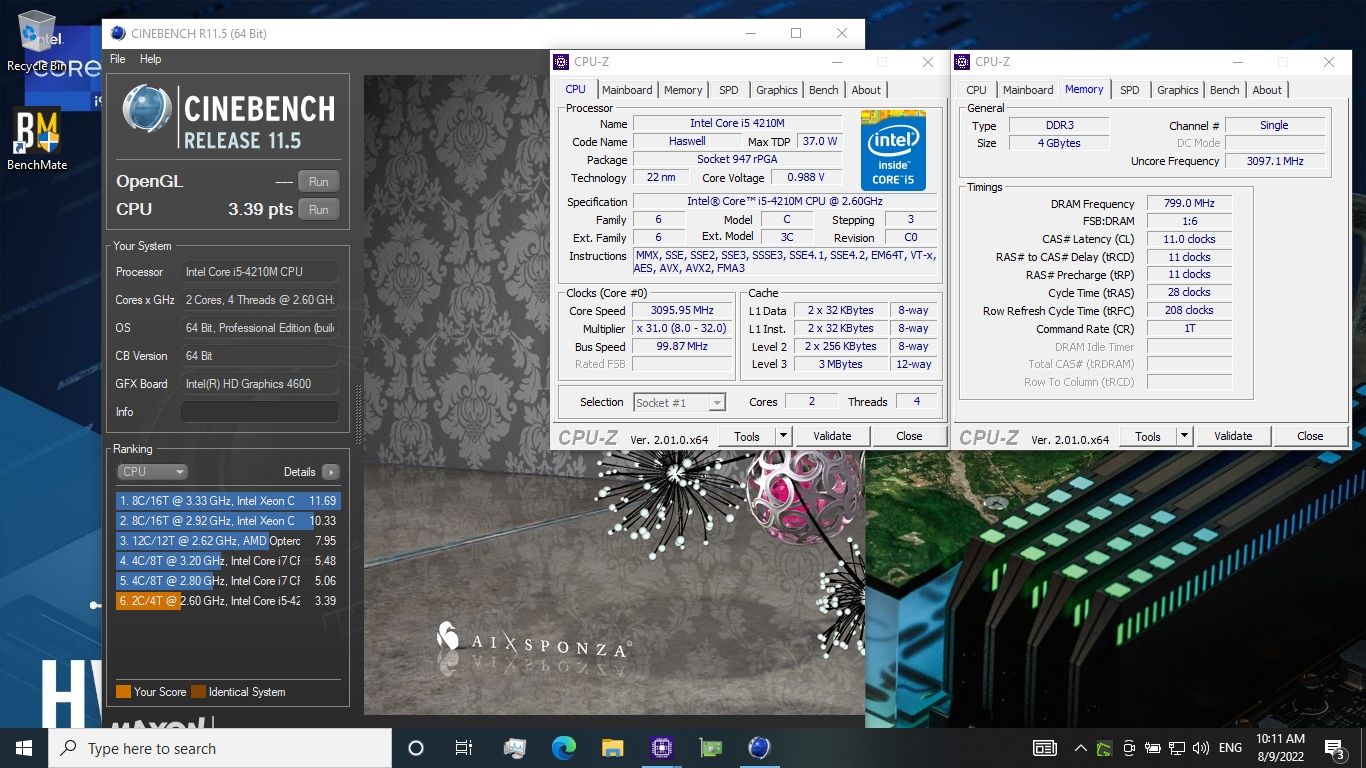This screenshot has height=768, width=1366.
Task: Open the BenchMate desktop shortcut
Action: point(37,138)
